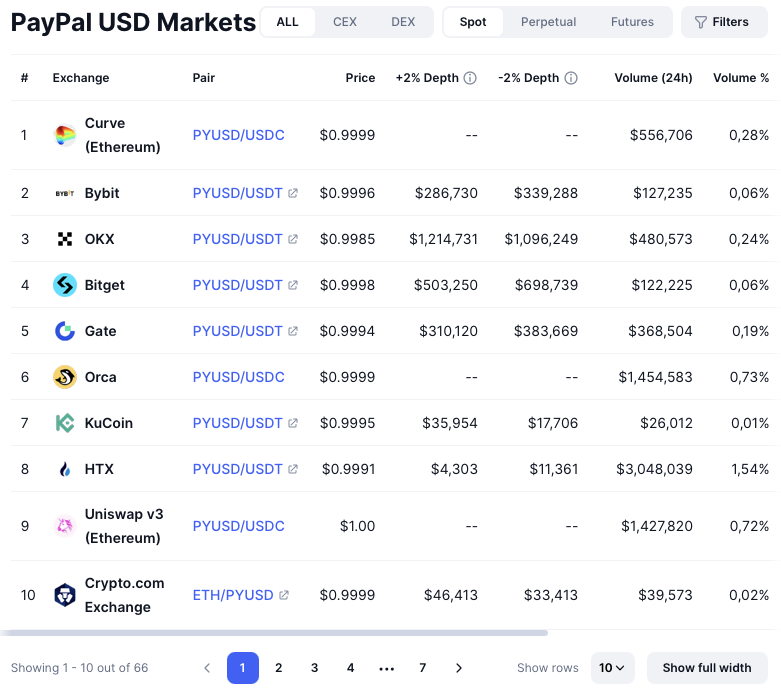Open the -2% Depth info icon

point(571,78)
